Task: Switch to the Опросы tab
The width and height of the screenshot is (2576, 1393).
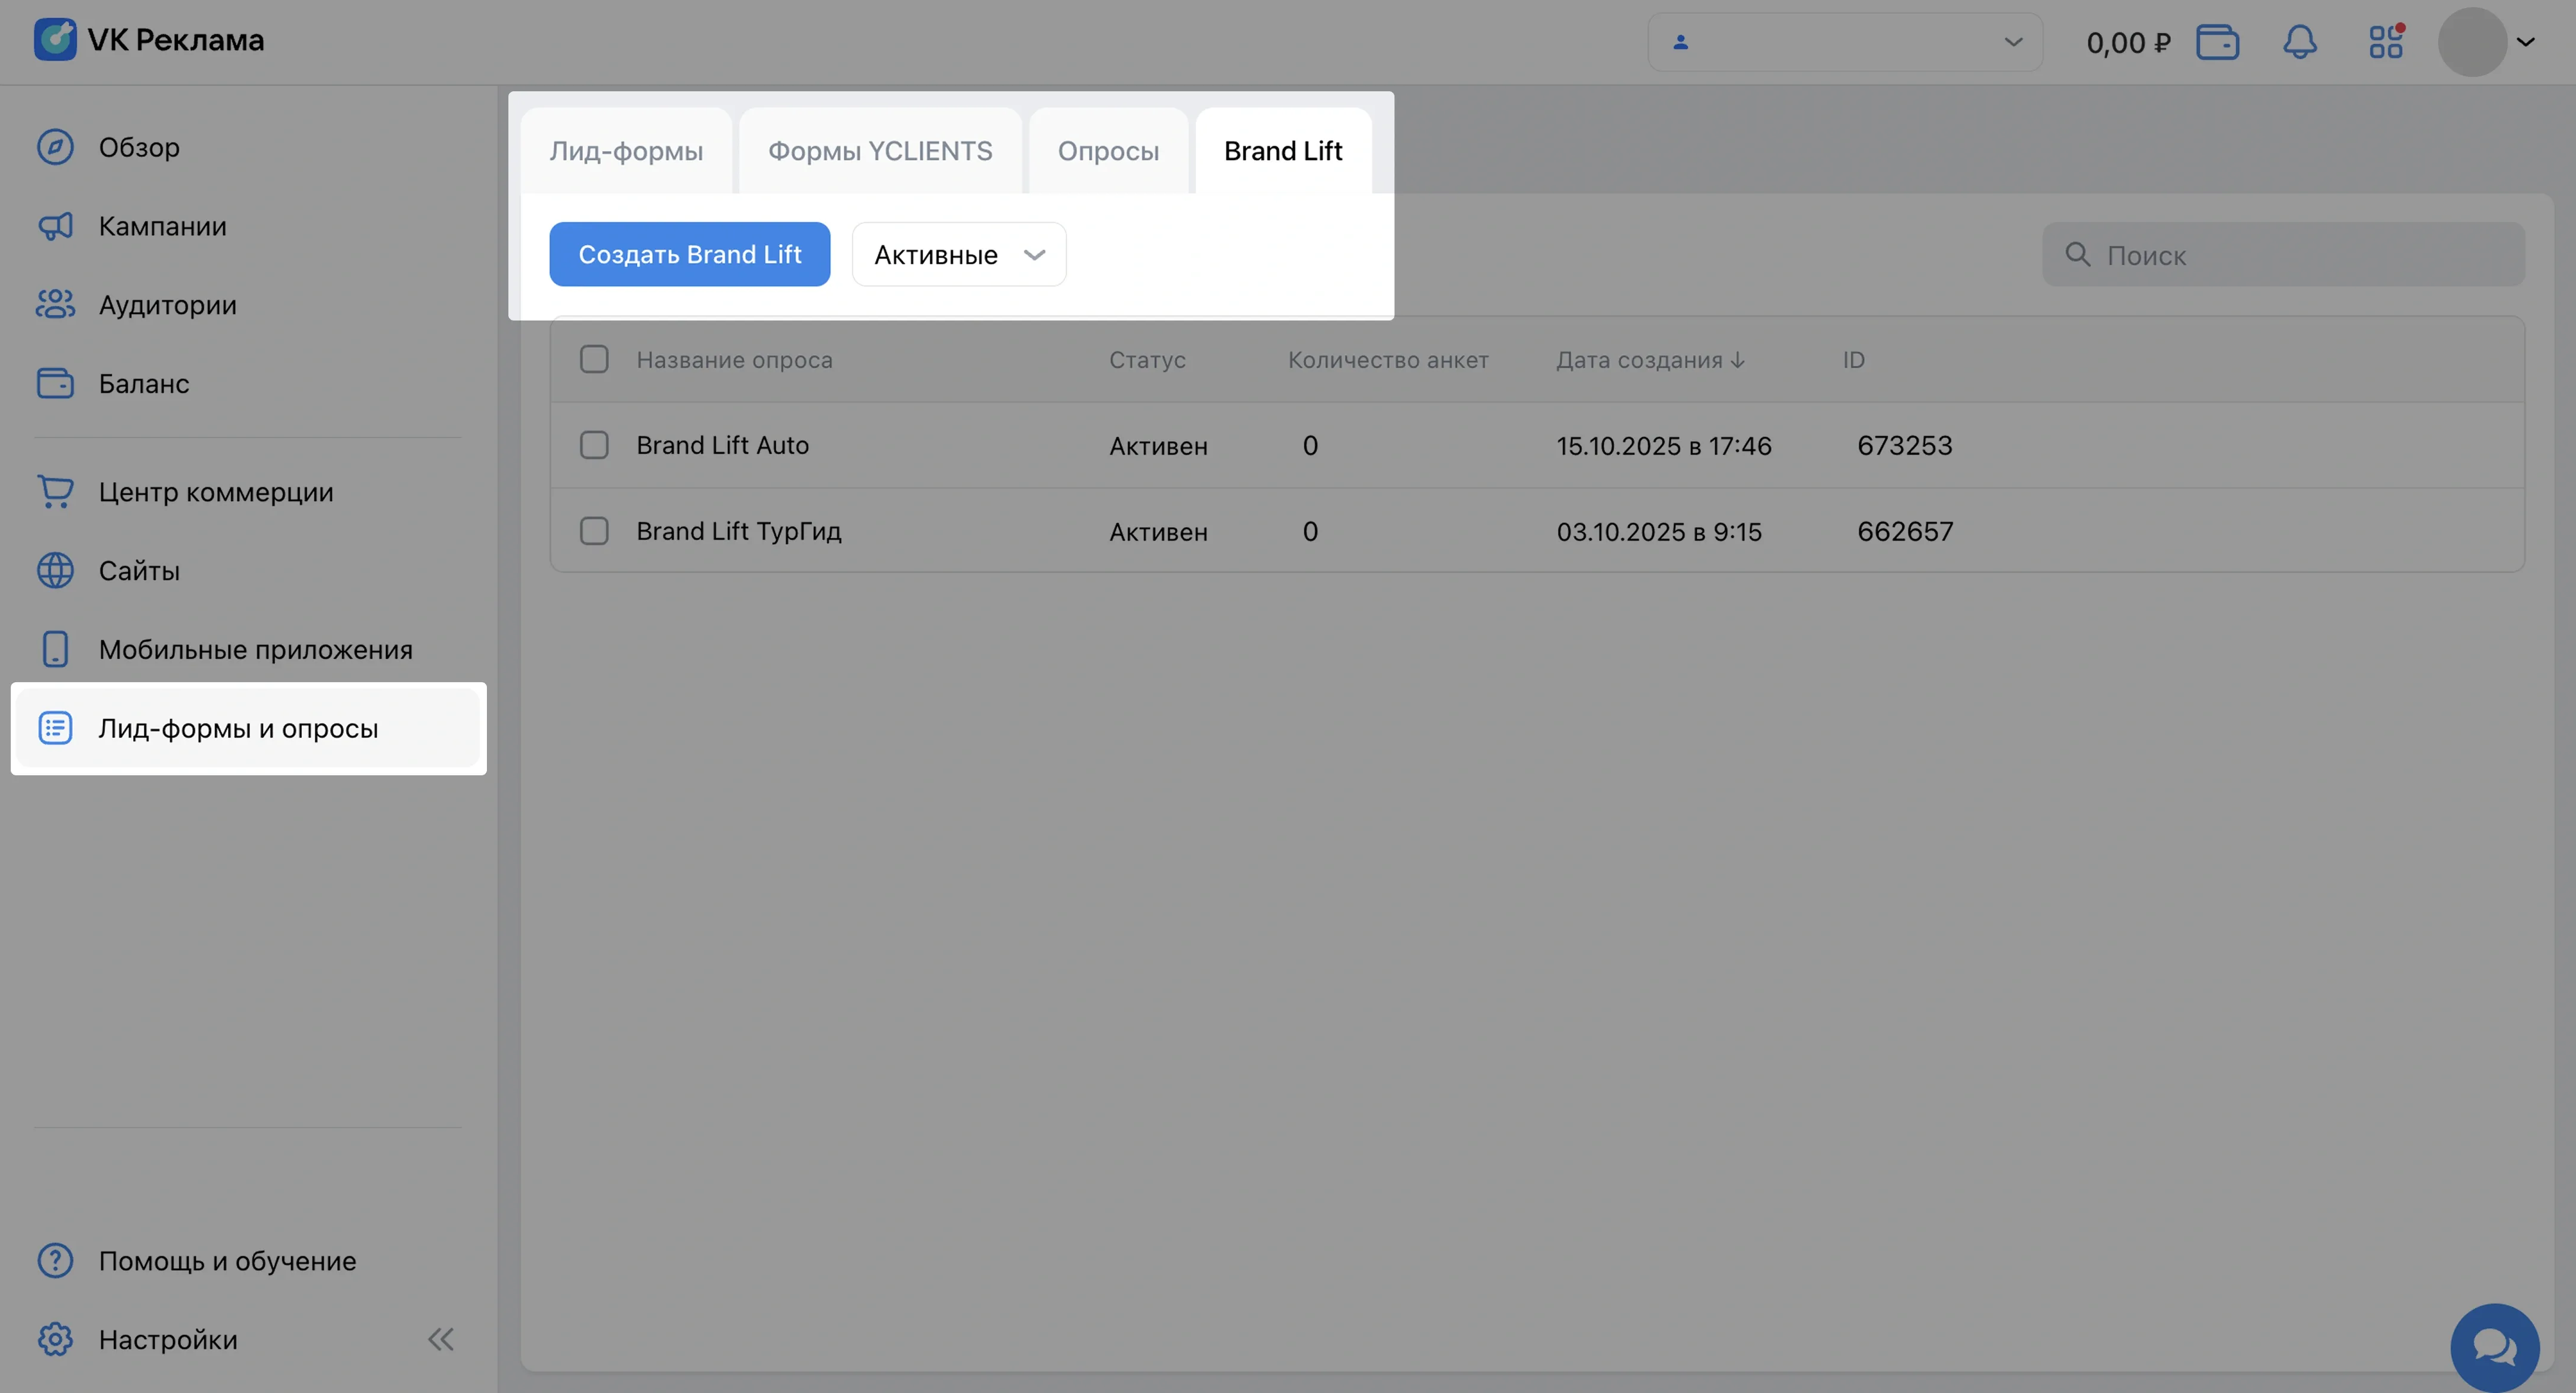Action: pos(1108,151)
